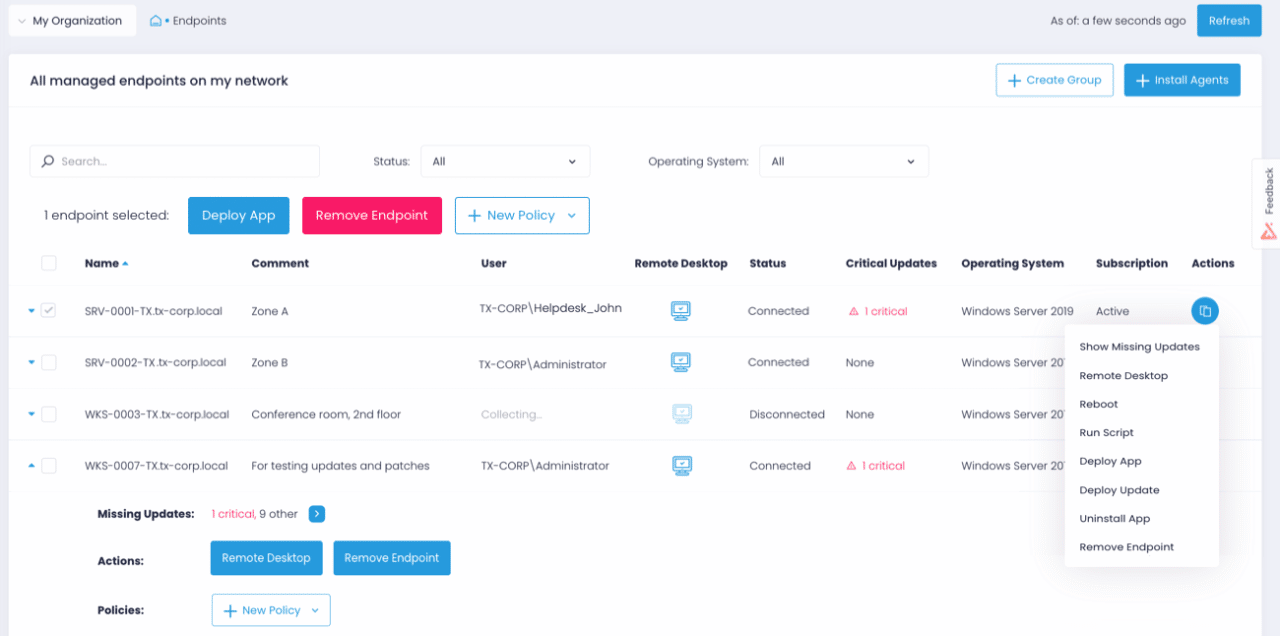Click the disconnected Remote Desktop icon for WKS-0003-TX
The height and width of the screenshot is (636, 1280).
(681, 414)
